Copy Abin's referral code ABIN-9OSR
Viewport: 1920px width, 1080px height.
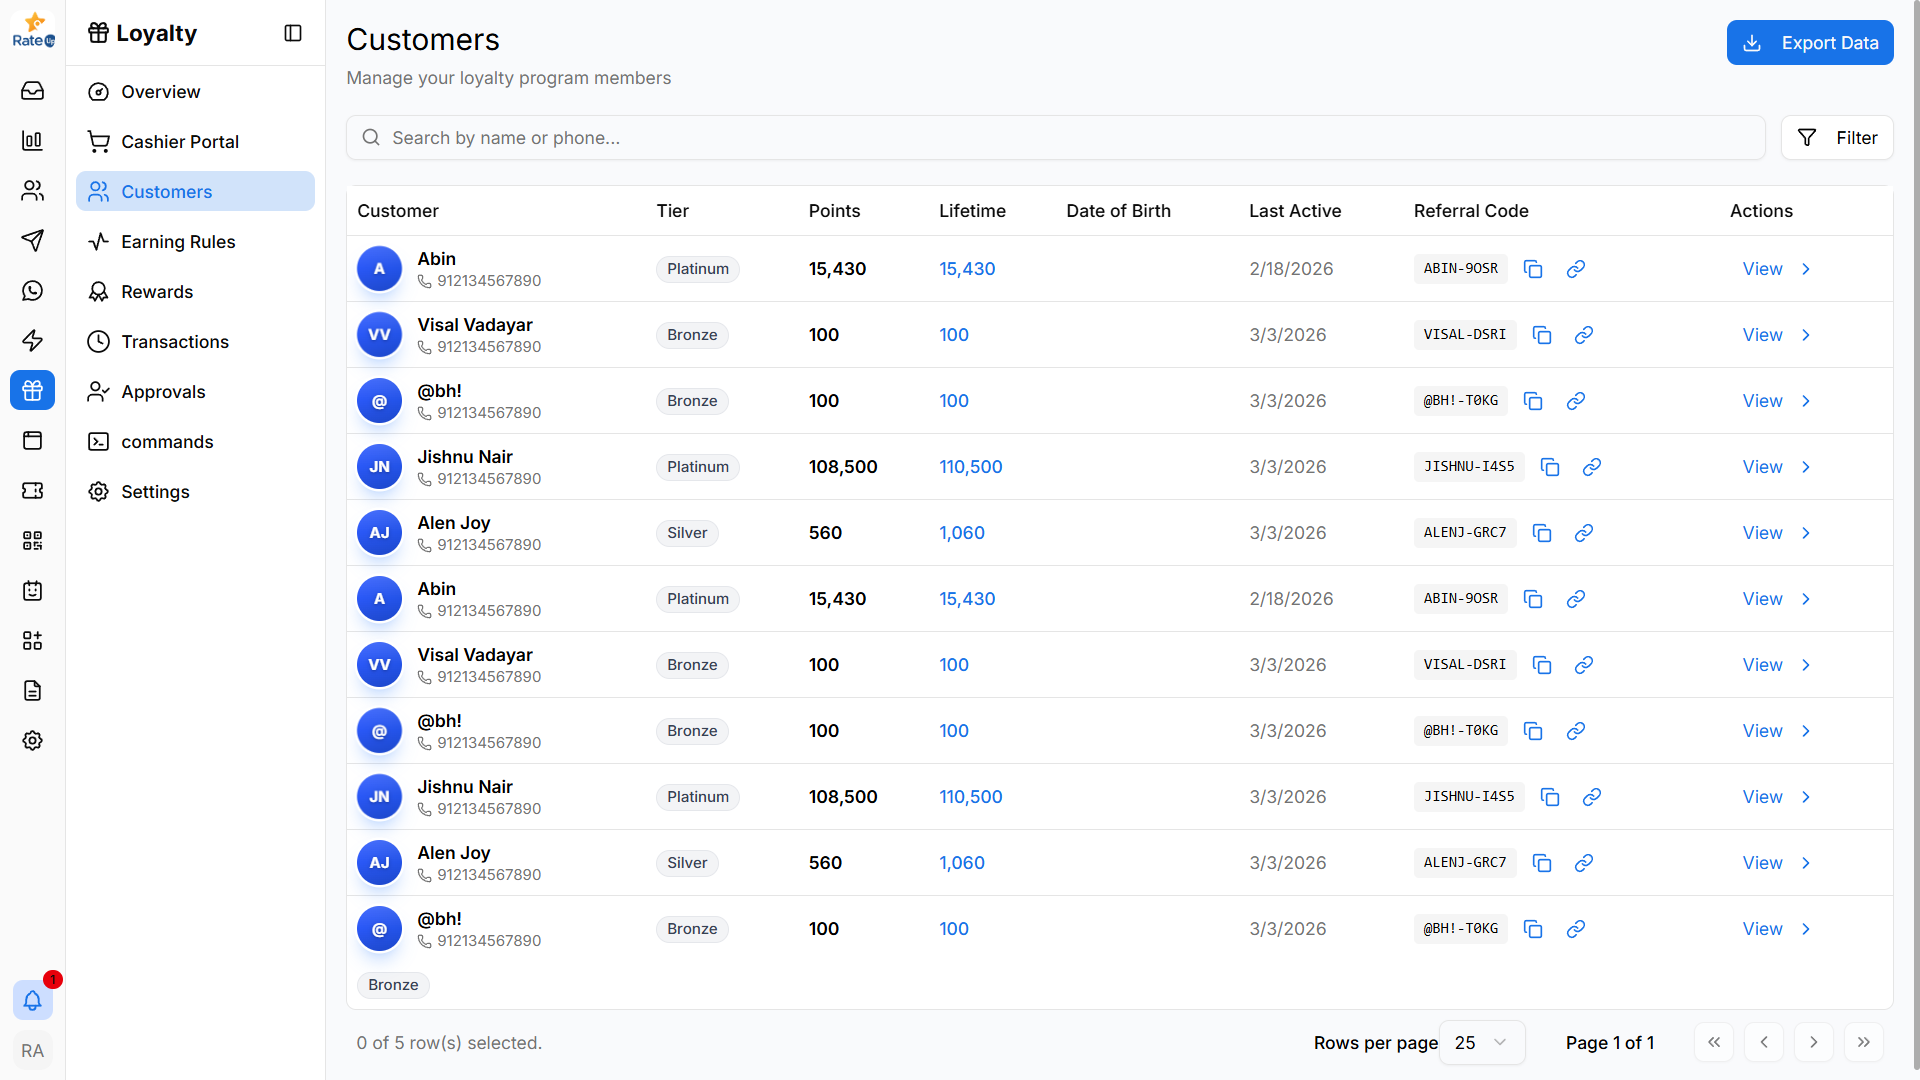point(1533,268)
